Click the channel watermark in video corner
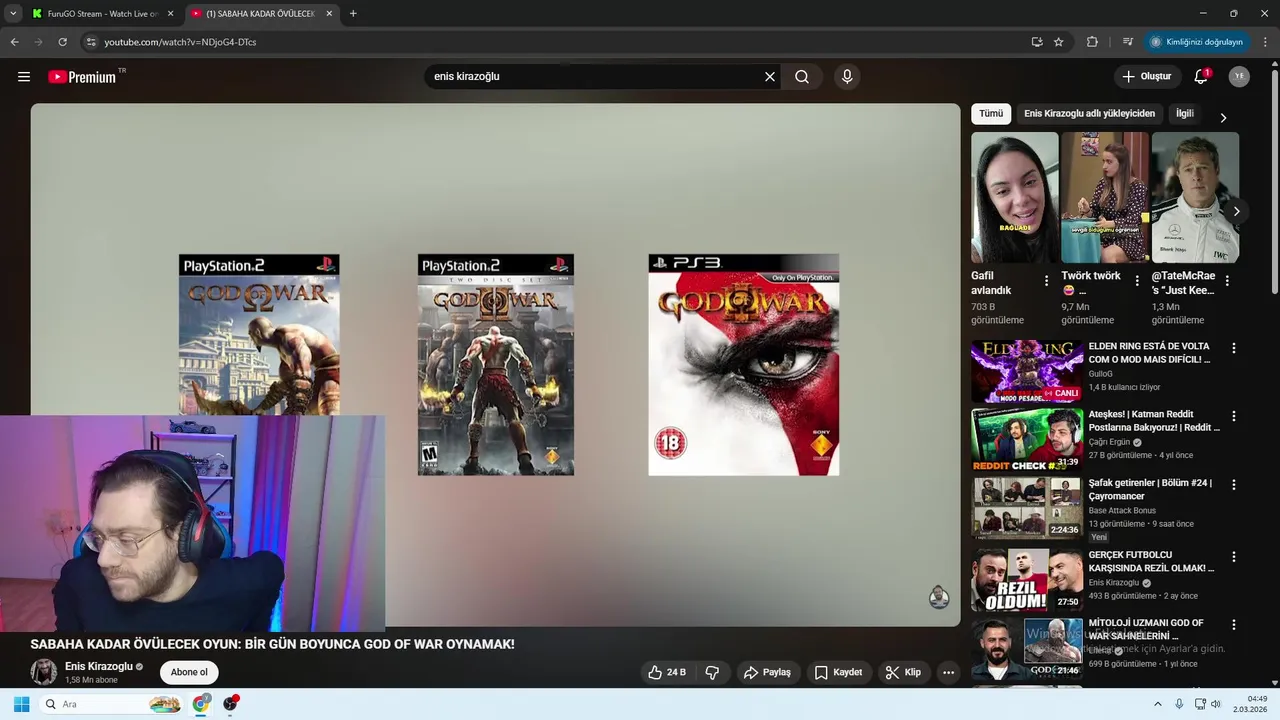 pos(938,597)
